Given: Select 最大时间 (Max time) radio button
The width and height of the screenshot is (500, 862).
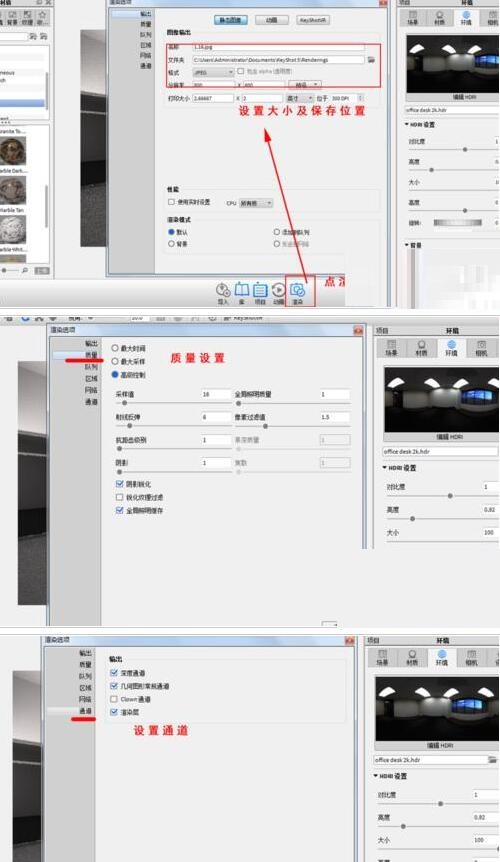Looking at the screenshot, I should click(x=115, y=348).
